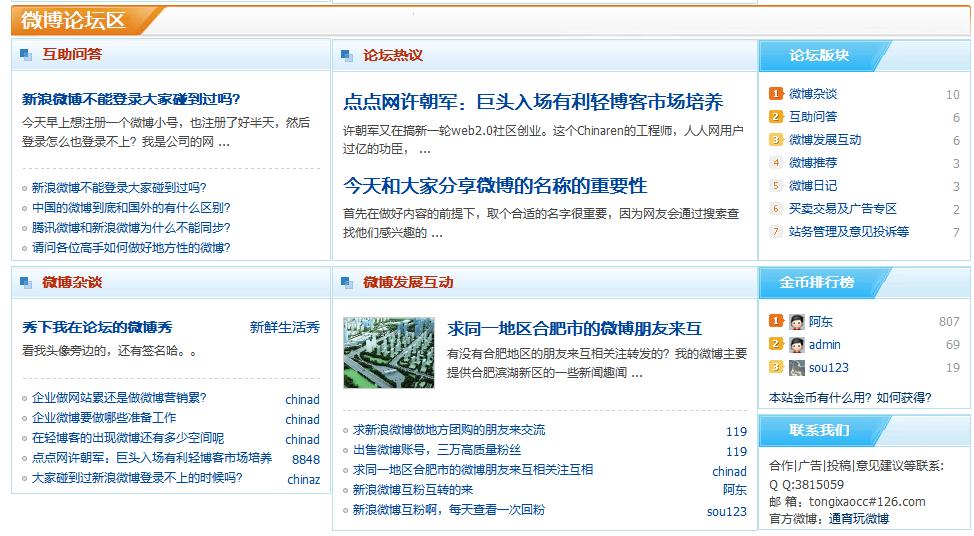
Task: Open 新浪微博互粉互转的来 thread
Action: point(413,490)
